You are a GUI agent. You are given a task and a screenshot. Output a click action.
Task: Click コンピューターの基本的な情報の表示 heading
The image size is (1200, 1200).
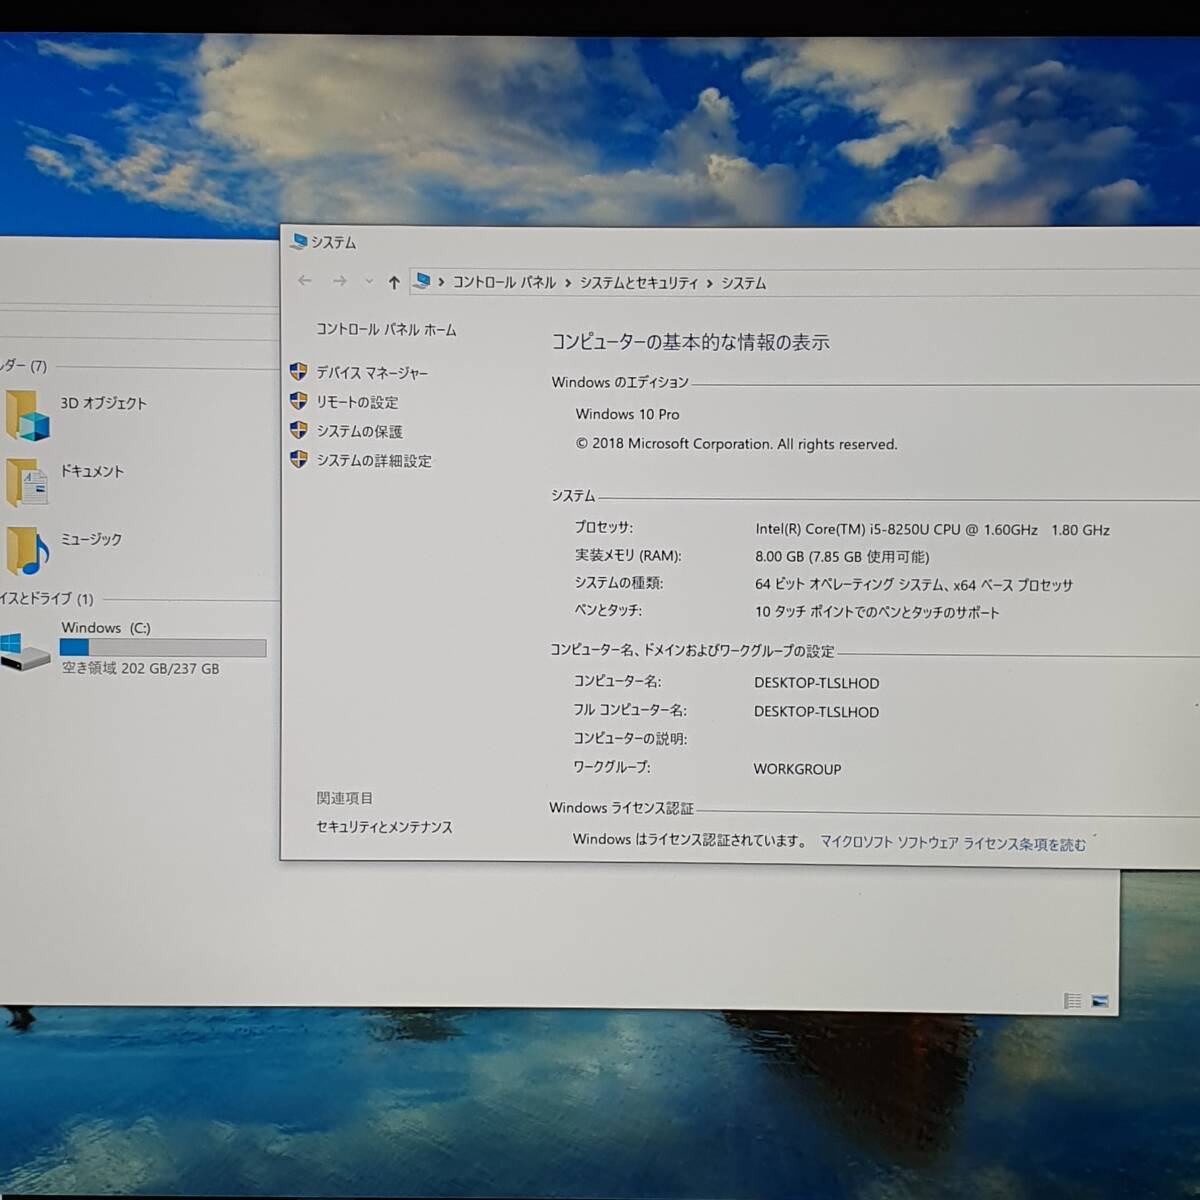(691, 342)
